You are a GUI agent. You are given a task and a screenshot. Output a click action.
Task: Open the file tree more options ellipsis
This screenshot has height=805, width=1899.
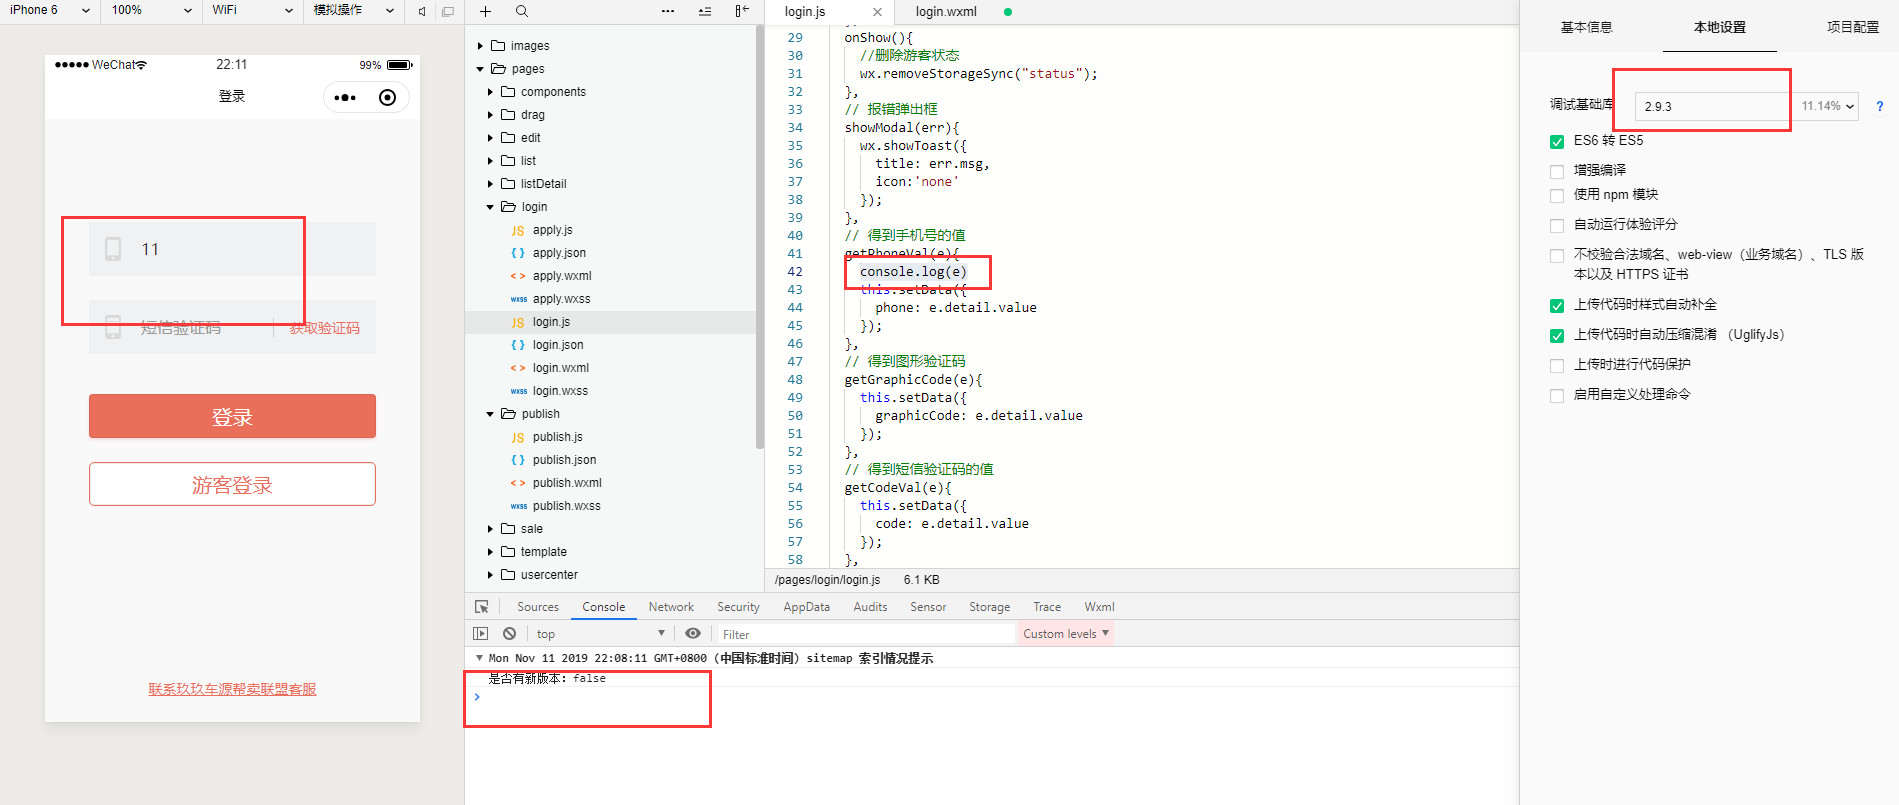click(x=668, y=11)
